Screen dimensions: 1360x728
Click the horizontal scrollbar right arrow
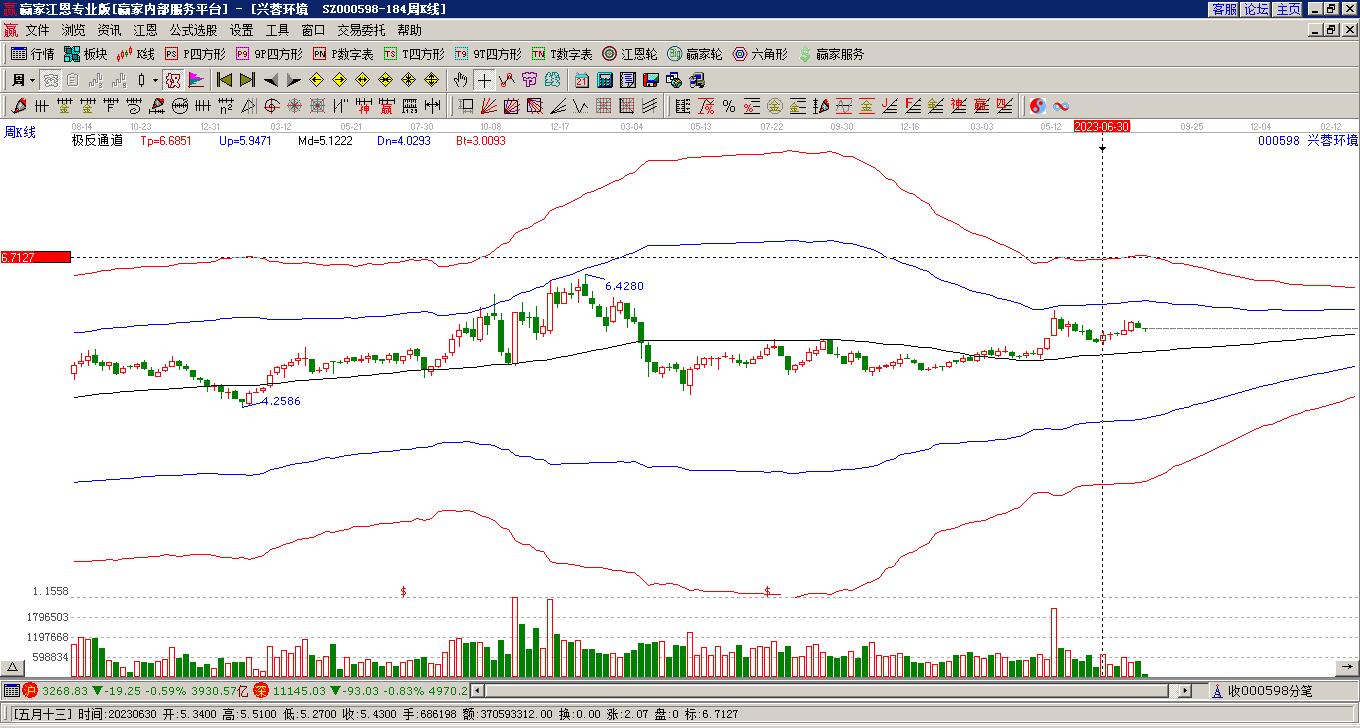(x=1185, y=690)
